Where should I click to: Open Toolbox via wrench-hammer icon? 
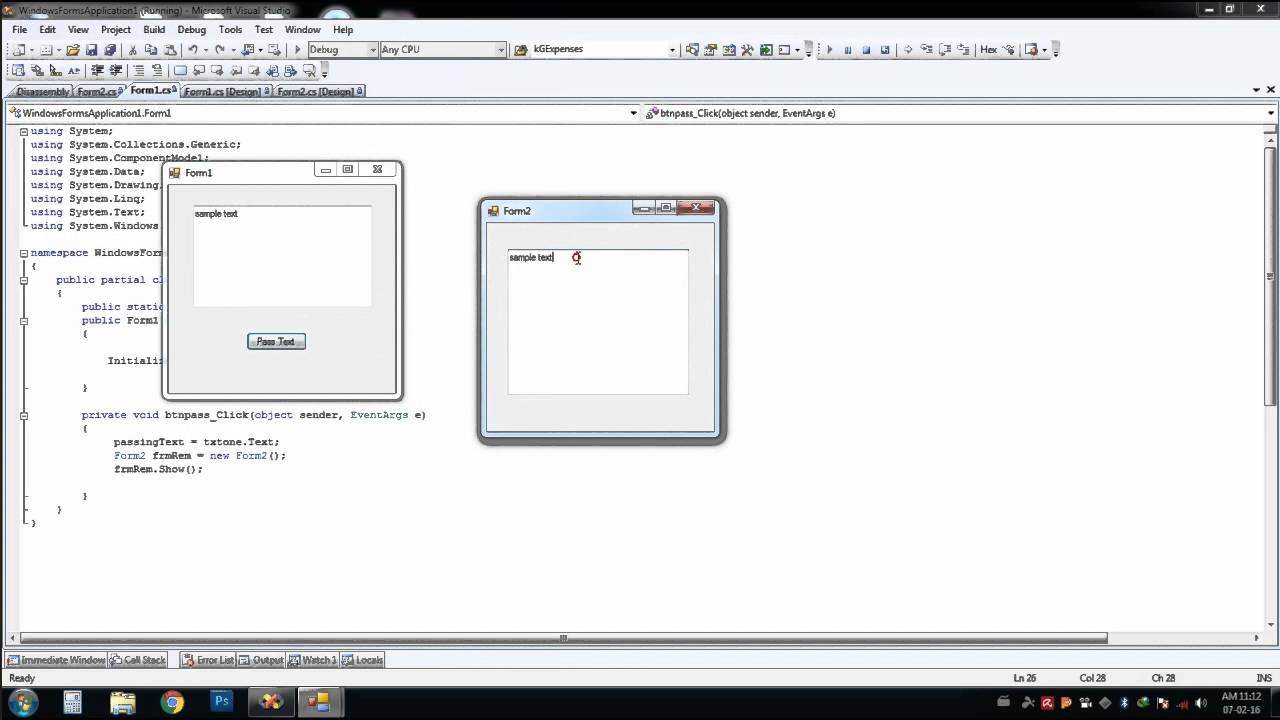pos(747,49)
